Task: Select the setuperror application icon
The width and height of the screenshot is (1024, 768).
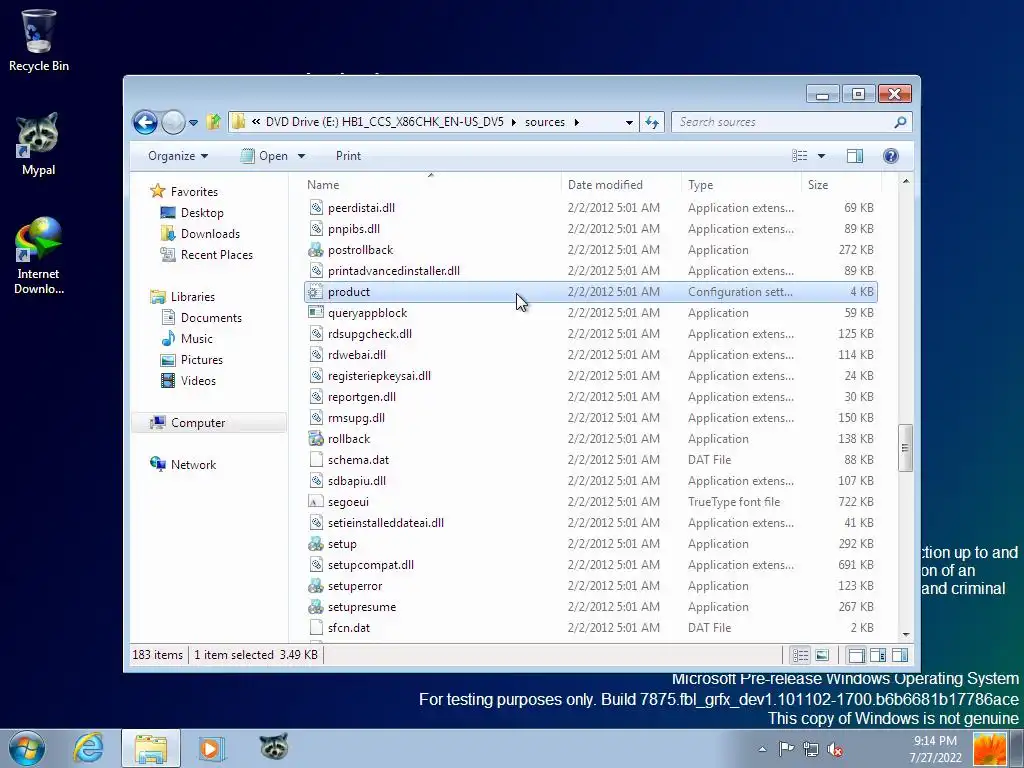Action: 316,586
